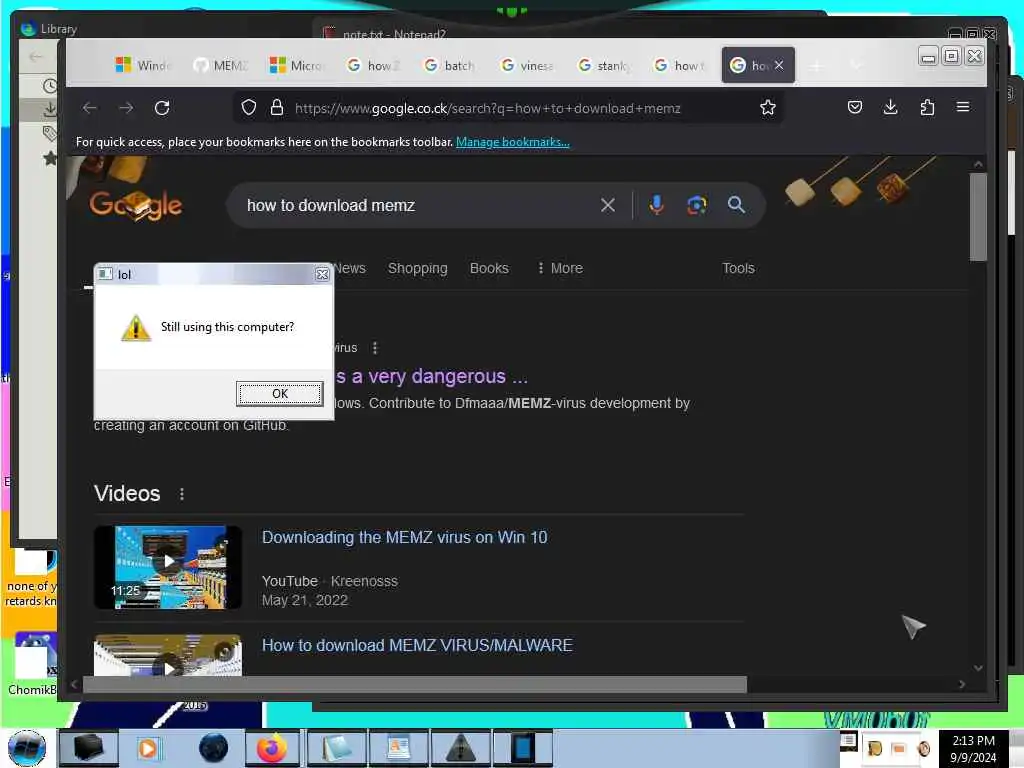The width and height of the screenshot is (1024, 768).
Task: Open the tracking protection shield panel
Action: (249, 107)
